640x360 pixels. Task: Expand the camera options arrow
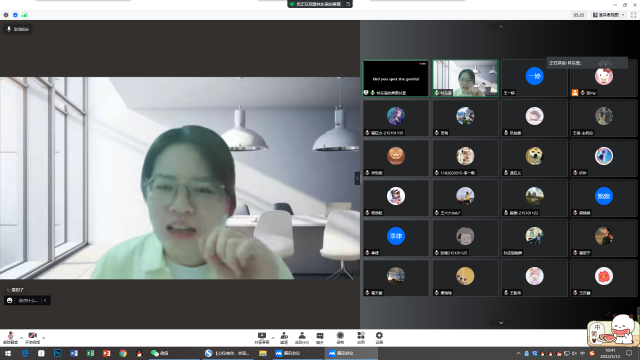click(x=44, y=338)
